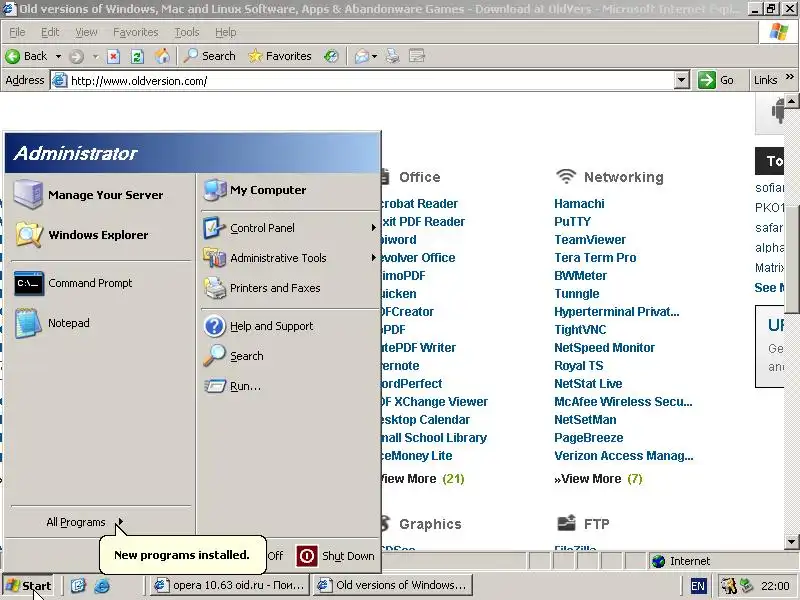Image resolution: width=800 pixels, height=600 pixels.
Task: Open the PuTTY link
Action: click(572, 221)
